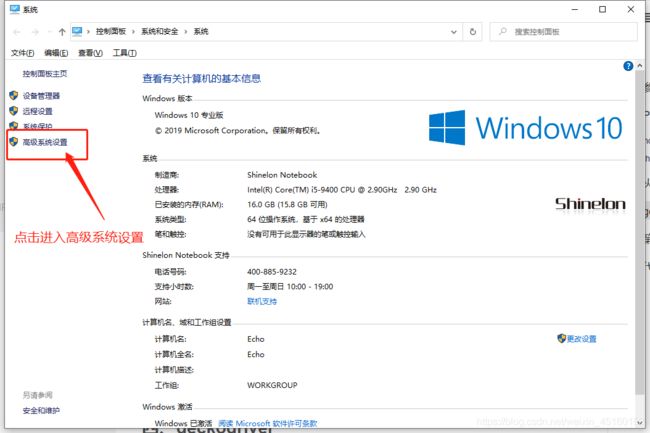Viewport: 650px width, 433px height.
Task: Click the scrollbar down arrow
Action: pos(640,423)
